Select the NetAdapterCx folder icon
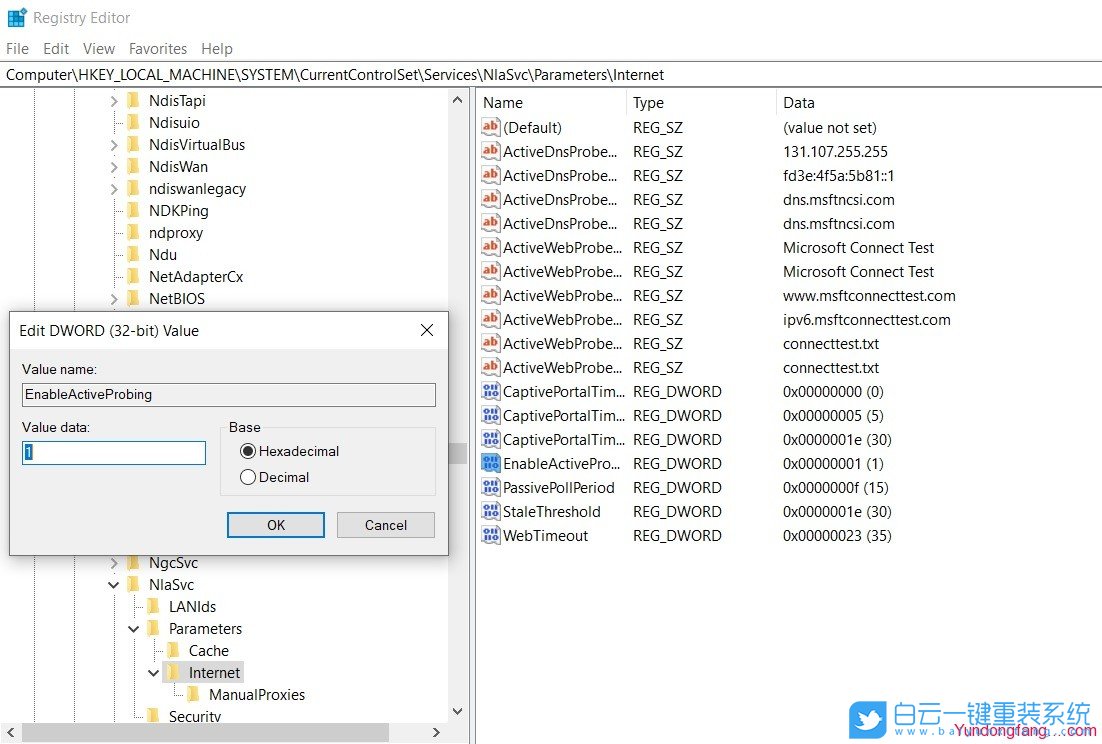 134,277
